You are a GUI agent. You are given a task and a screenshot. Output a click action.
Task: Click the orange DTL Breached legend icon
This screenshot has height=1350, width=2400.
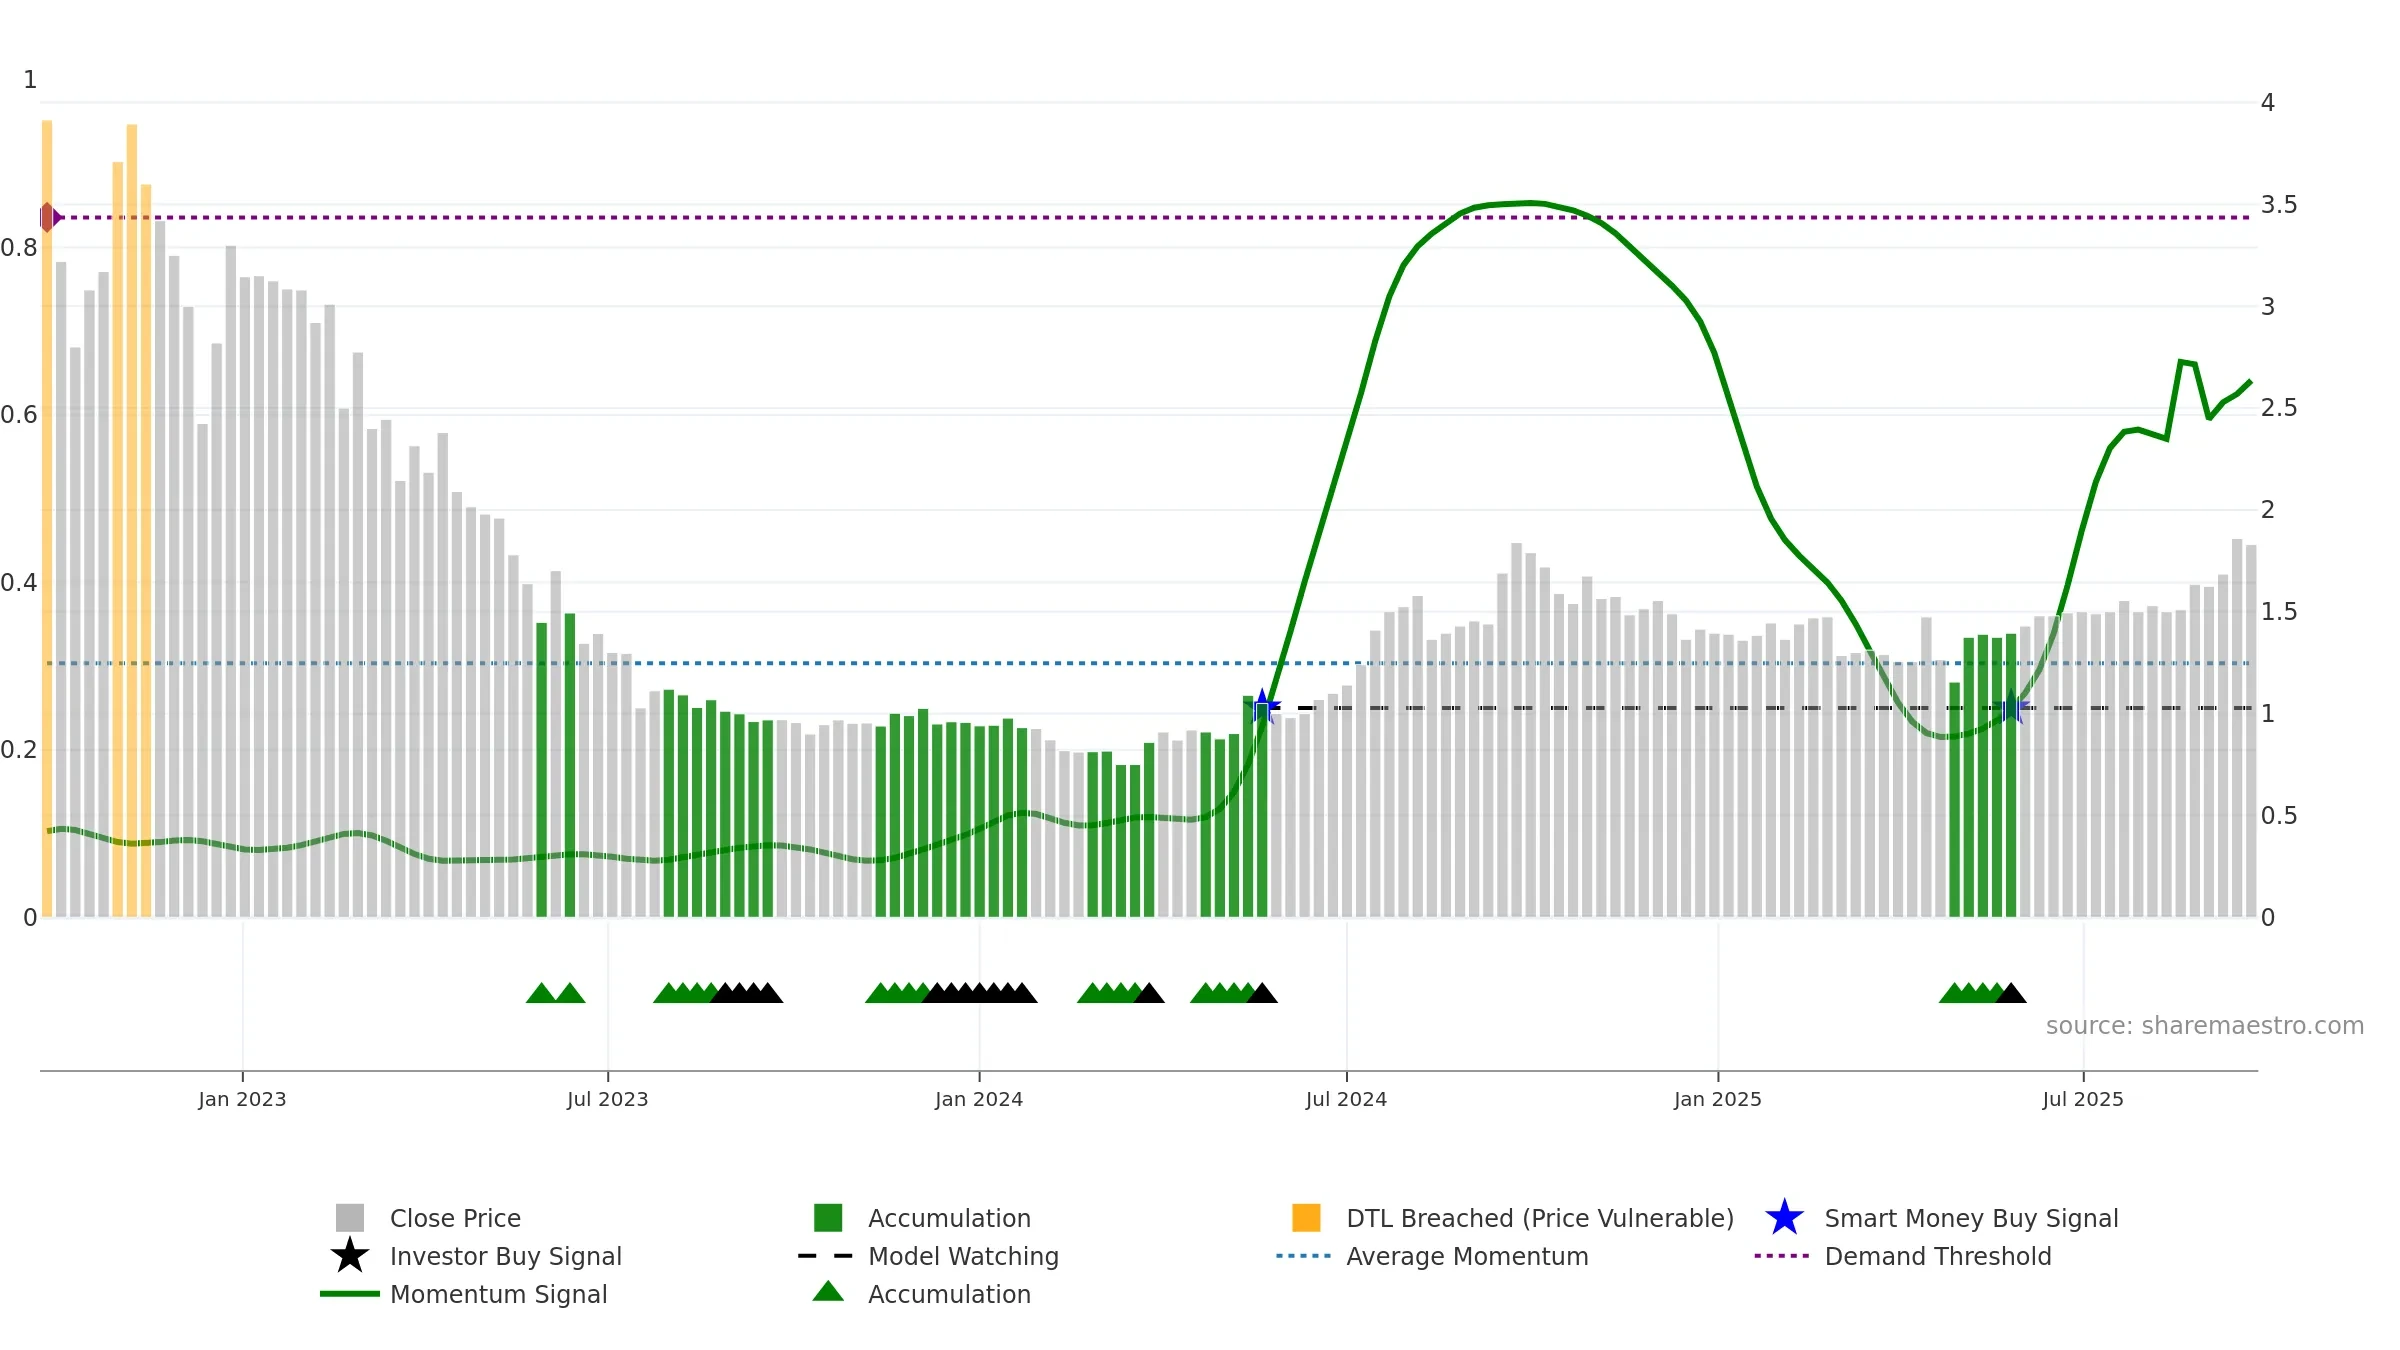click(1306, 1218)
